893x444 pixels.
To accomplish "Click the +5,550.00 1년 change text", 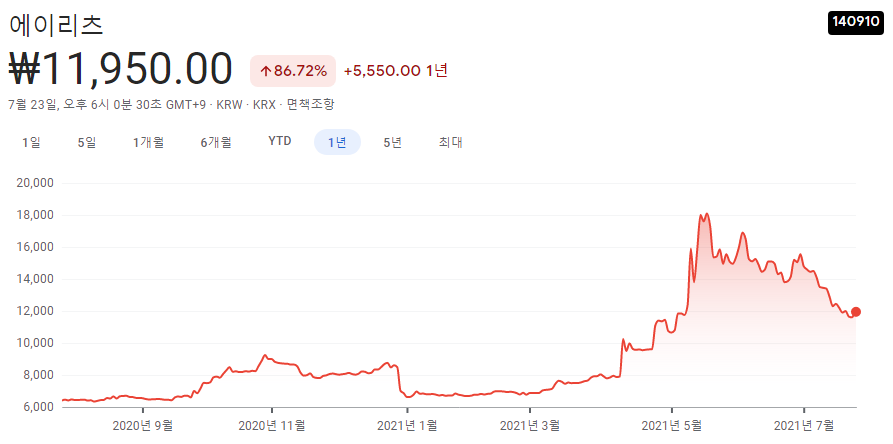I will click(x=396, y=71).
